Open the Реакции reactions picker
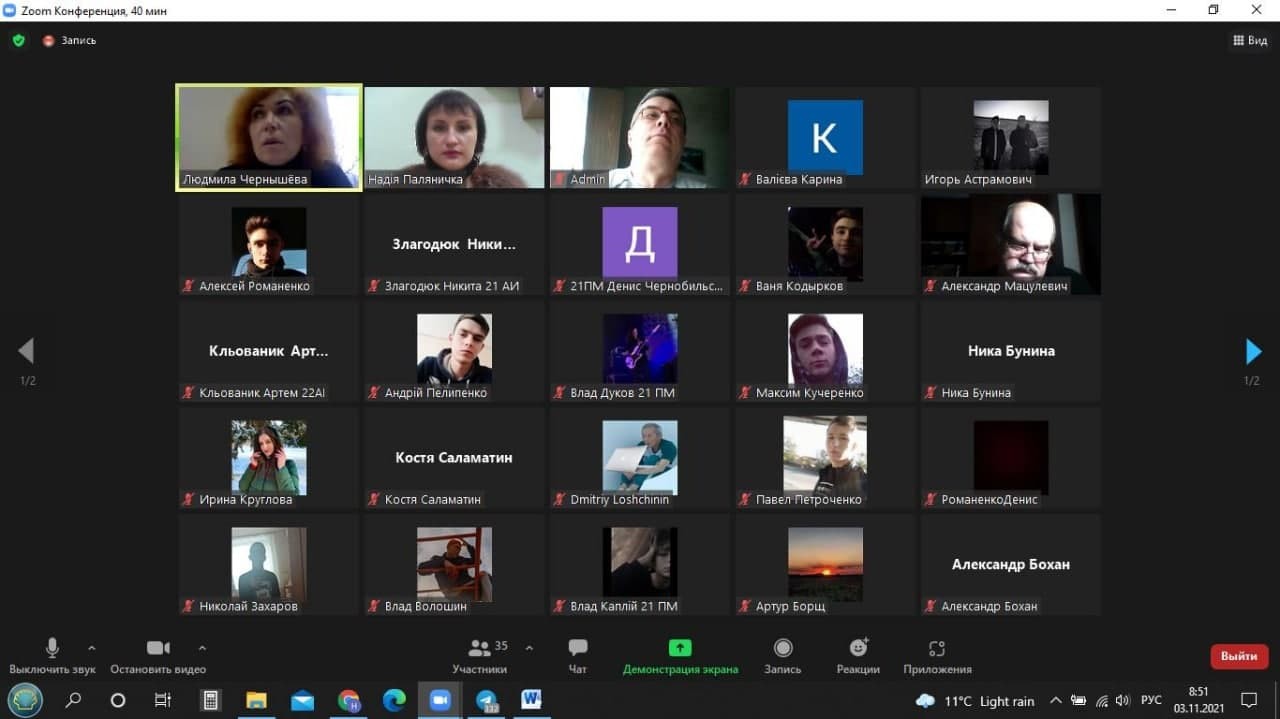This screenshot has height=719, width=1280. click(x=858, y=655)
